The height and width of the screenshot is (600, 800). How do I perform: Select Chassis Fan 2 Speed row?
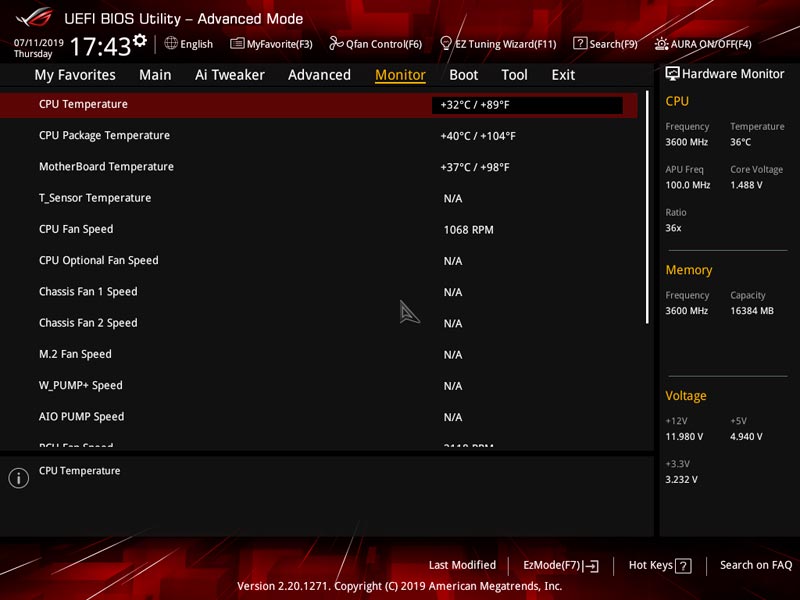[x=318, y=323]
